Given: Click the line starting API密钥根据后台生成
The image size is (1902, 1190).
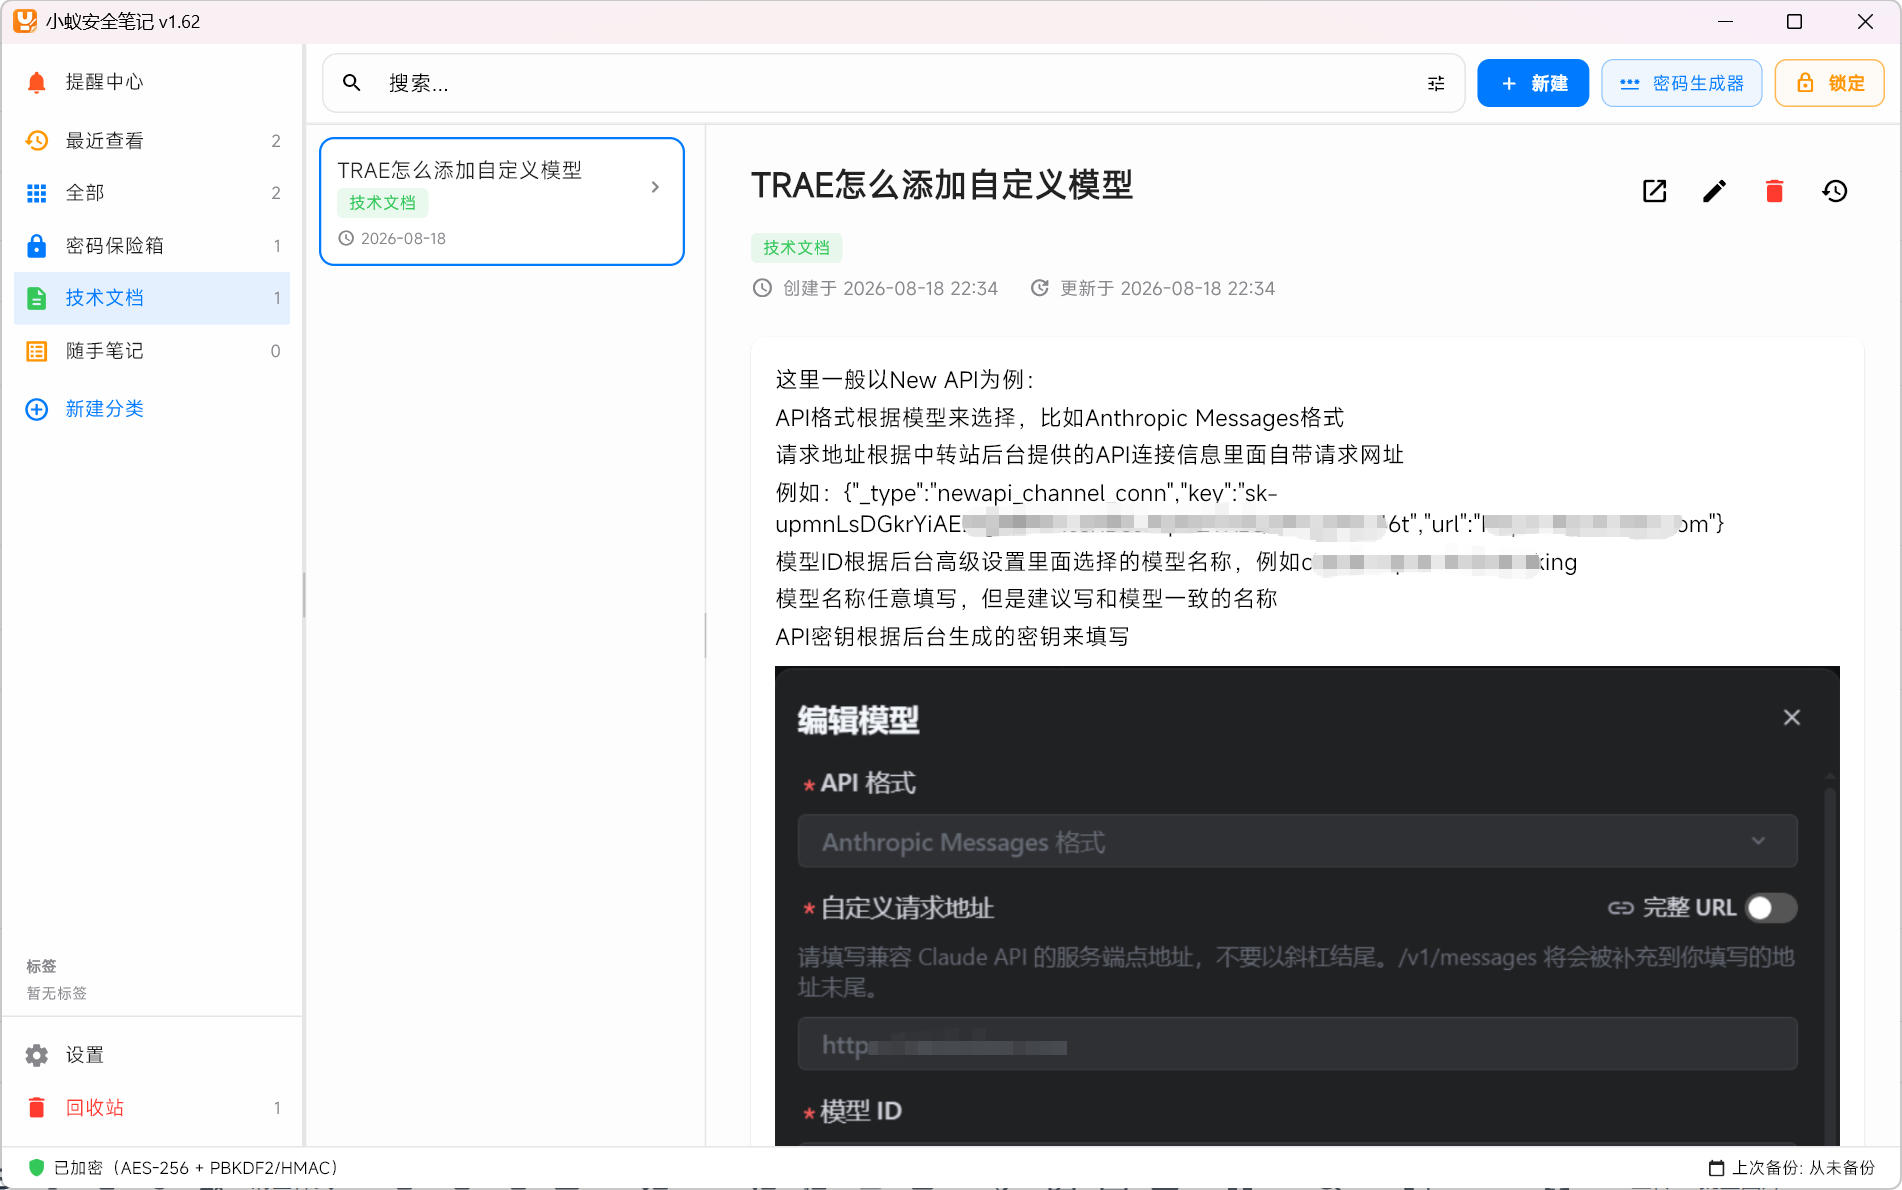Looking at the screenshot, I should (952, 636).
